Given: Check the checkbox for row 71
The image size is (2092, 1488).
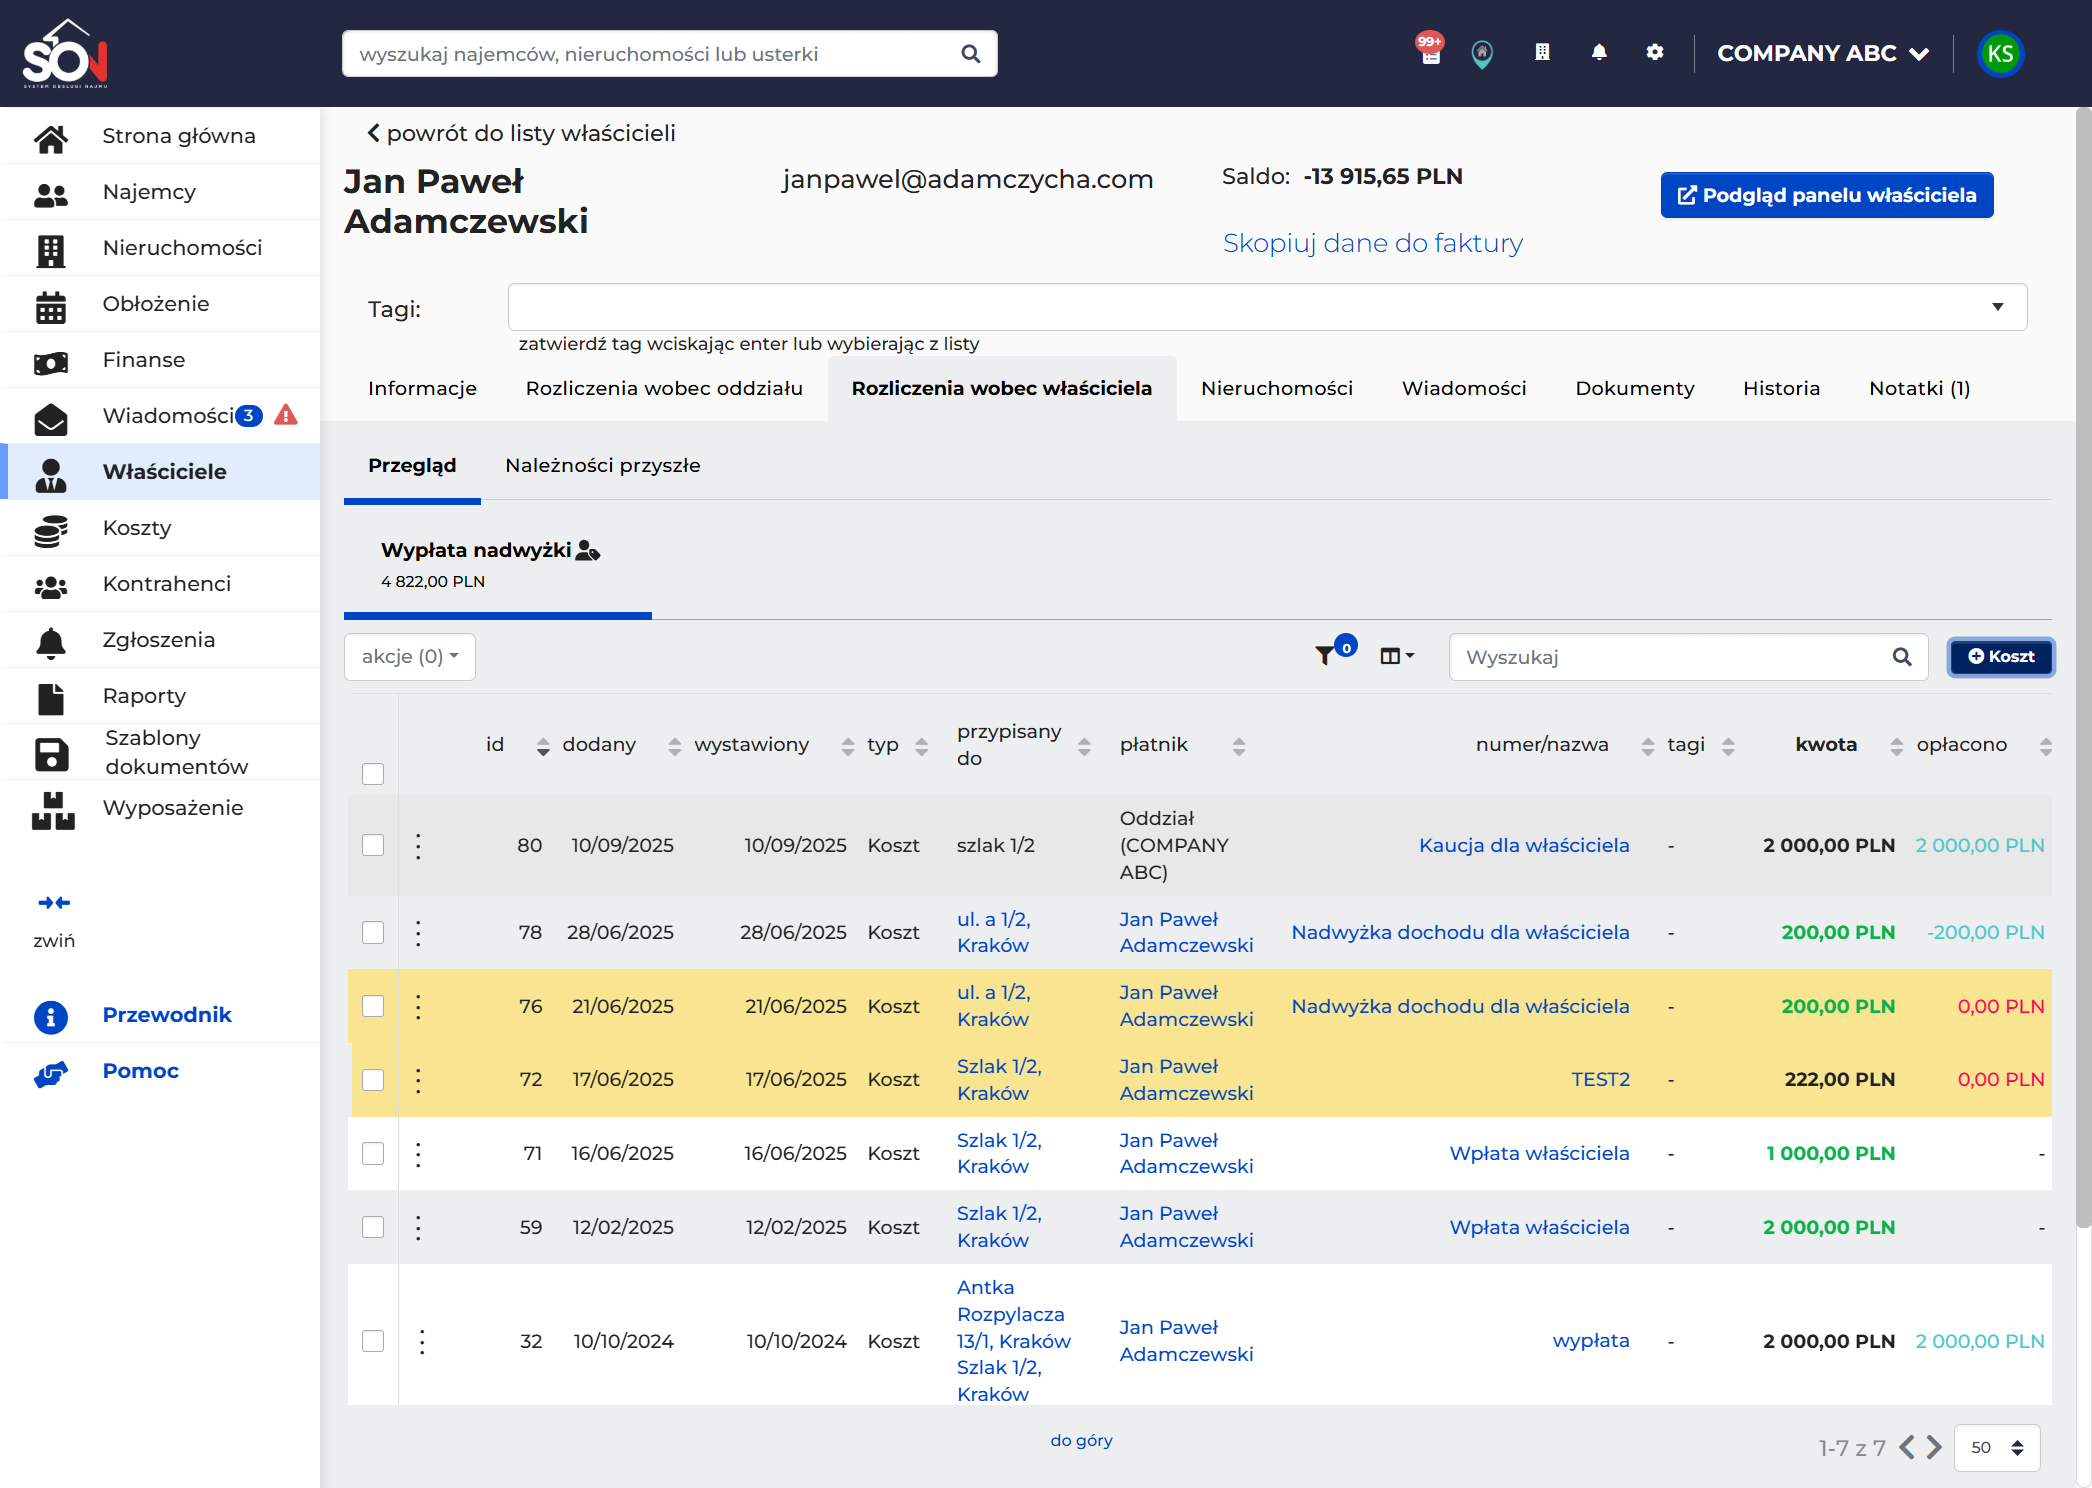Looking at the screenshot, I should [373, 1153].
